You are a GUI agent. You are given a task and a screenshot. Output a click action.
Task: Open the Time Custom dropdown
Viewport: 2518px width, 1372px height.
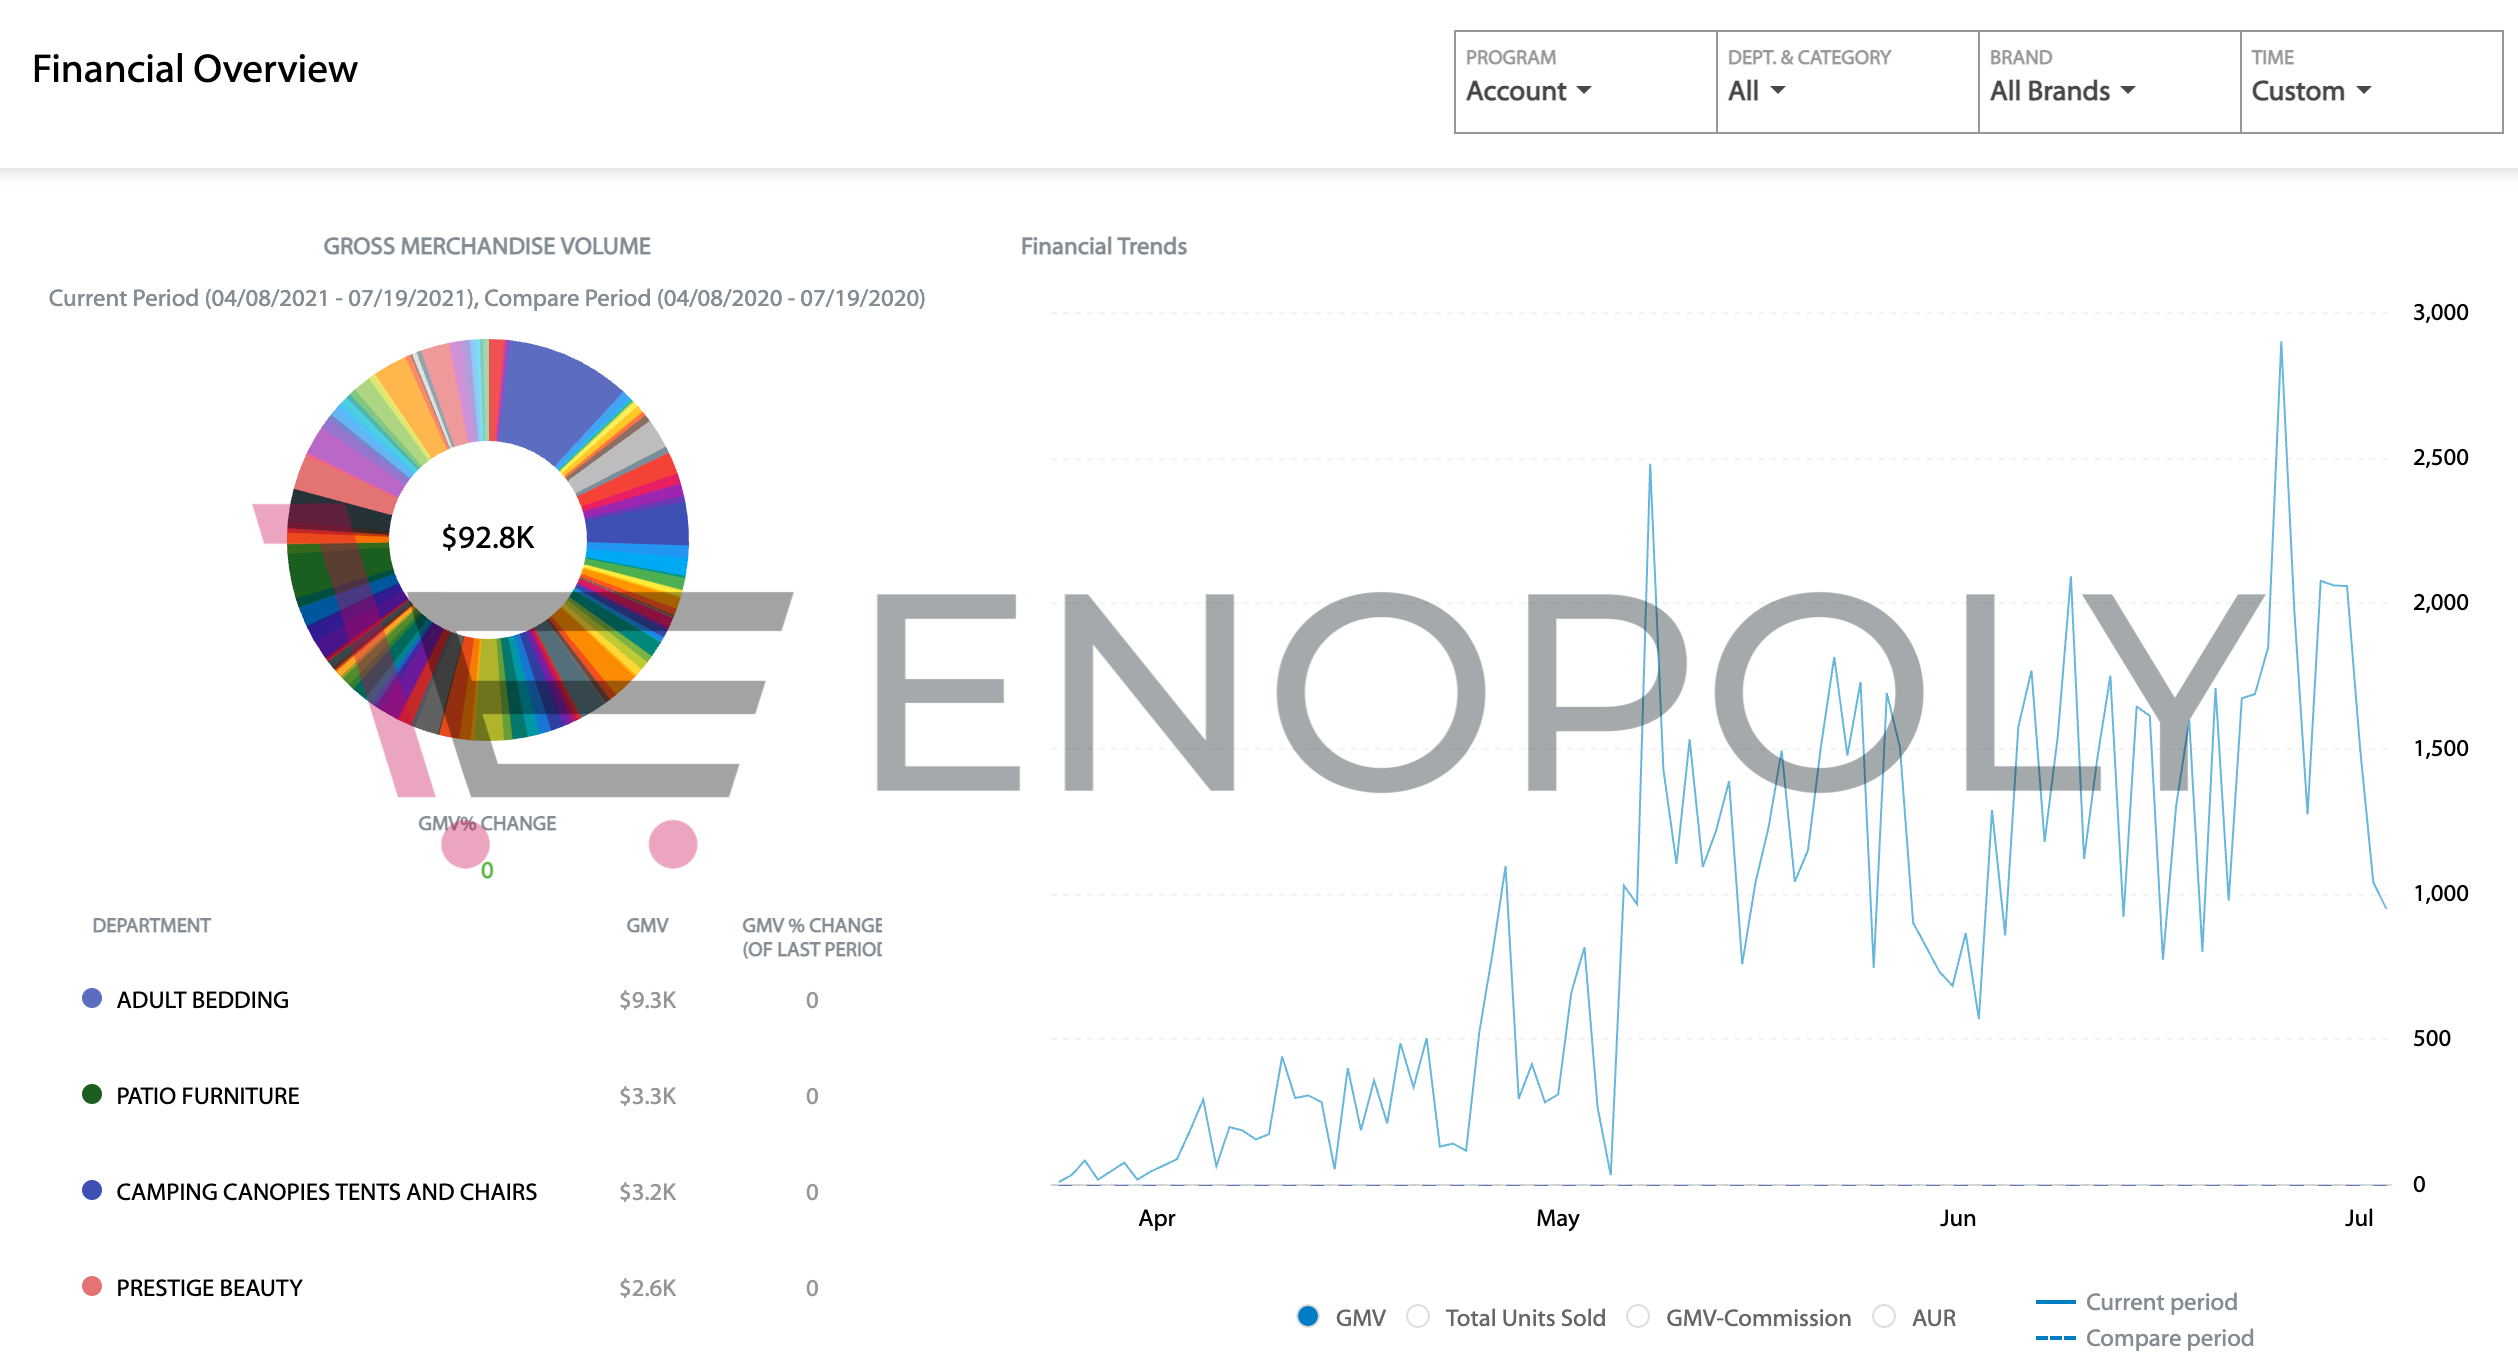2371,82
